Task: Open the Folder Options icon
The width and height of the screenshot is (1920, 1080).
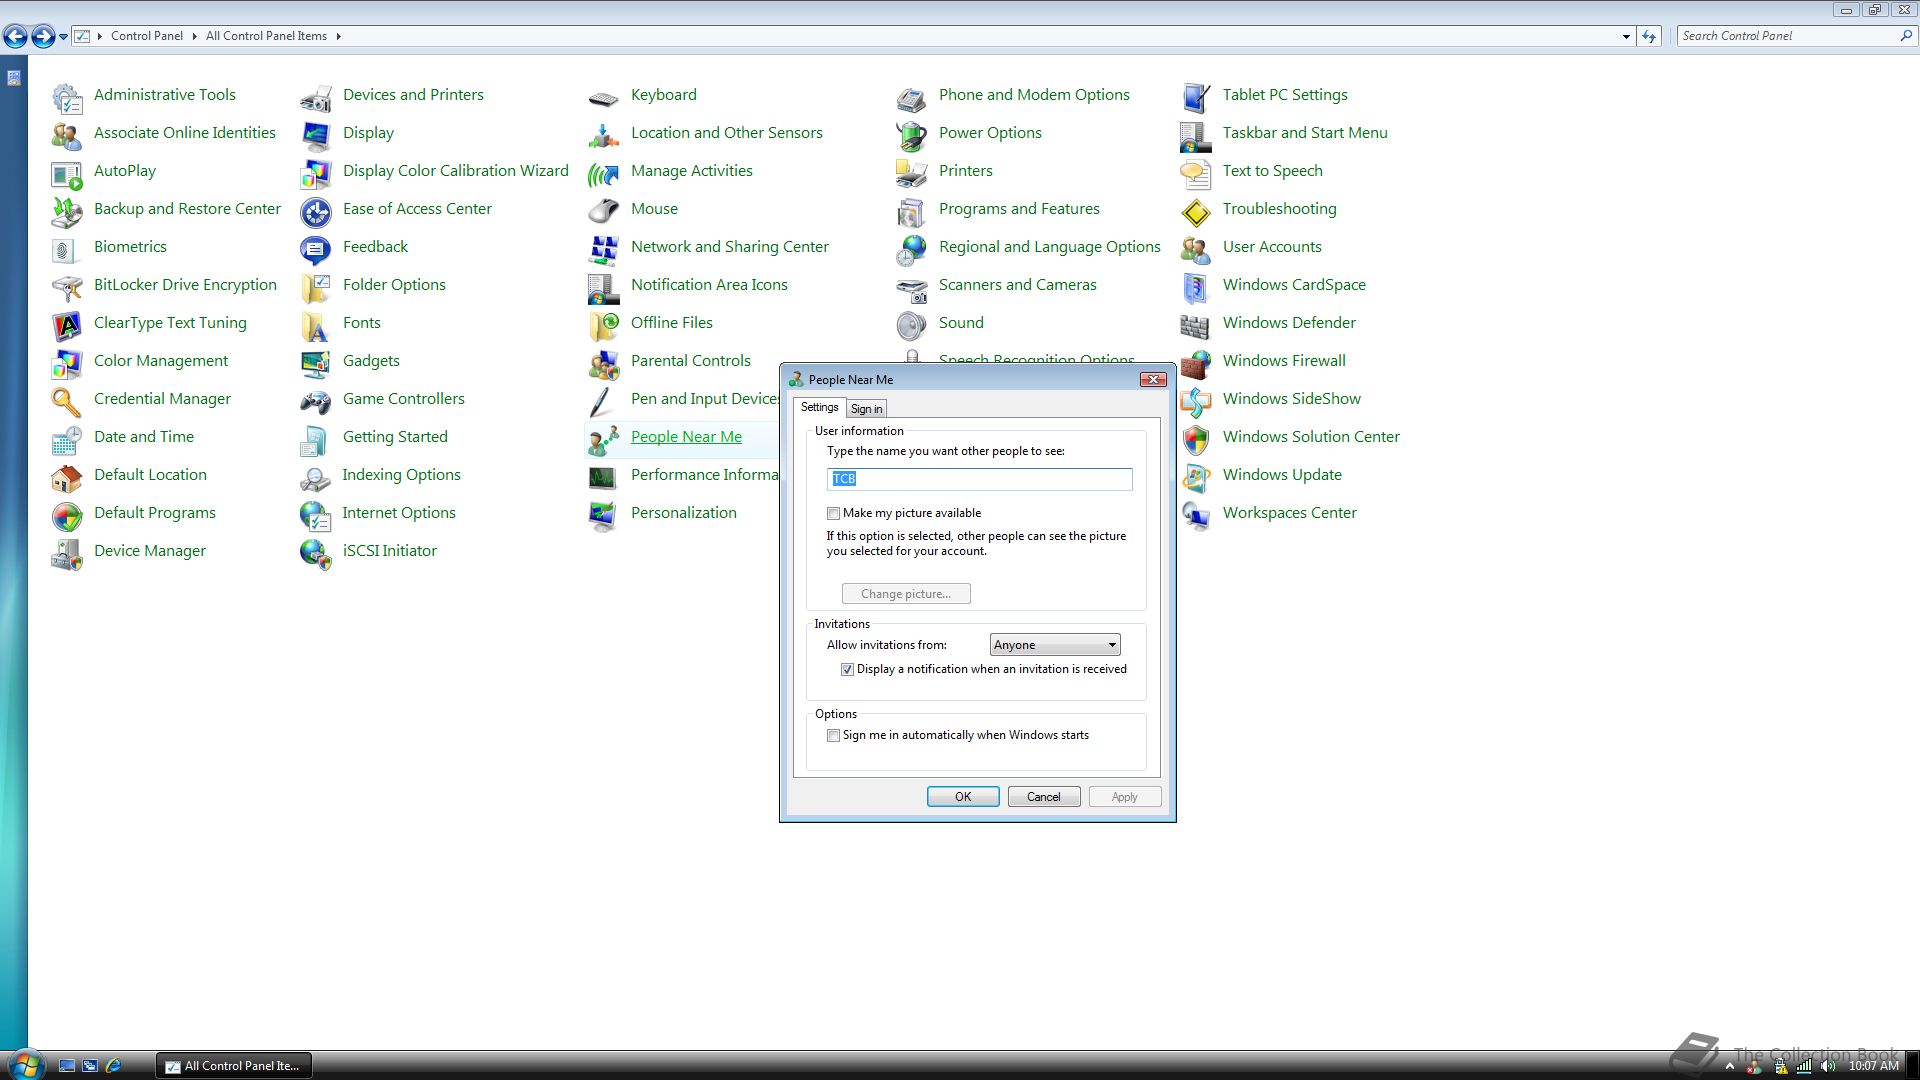Action: pos(316,287)
